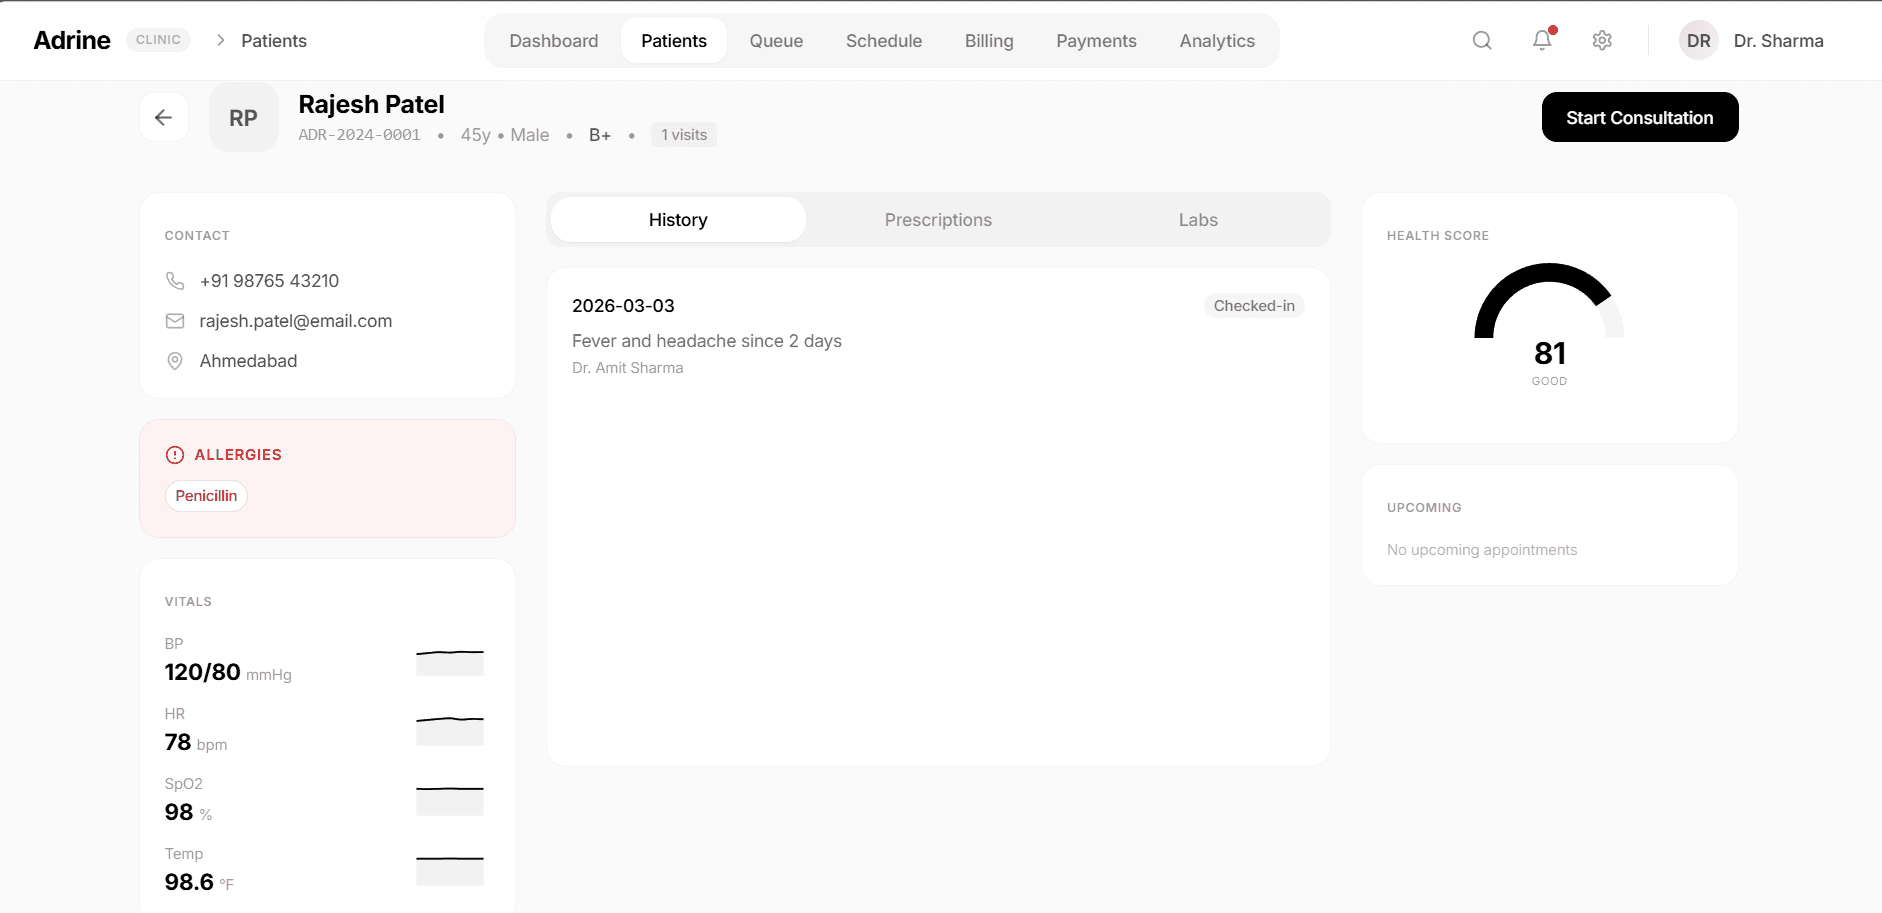The width and height of the screenshot is (1882, 913).
Task: Open settings with the gear icon
Action: click(x=1601, y=40)
